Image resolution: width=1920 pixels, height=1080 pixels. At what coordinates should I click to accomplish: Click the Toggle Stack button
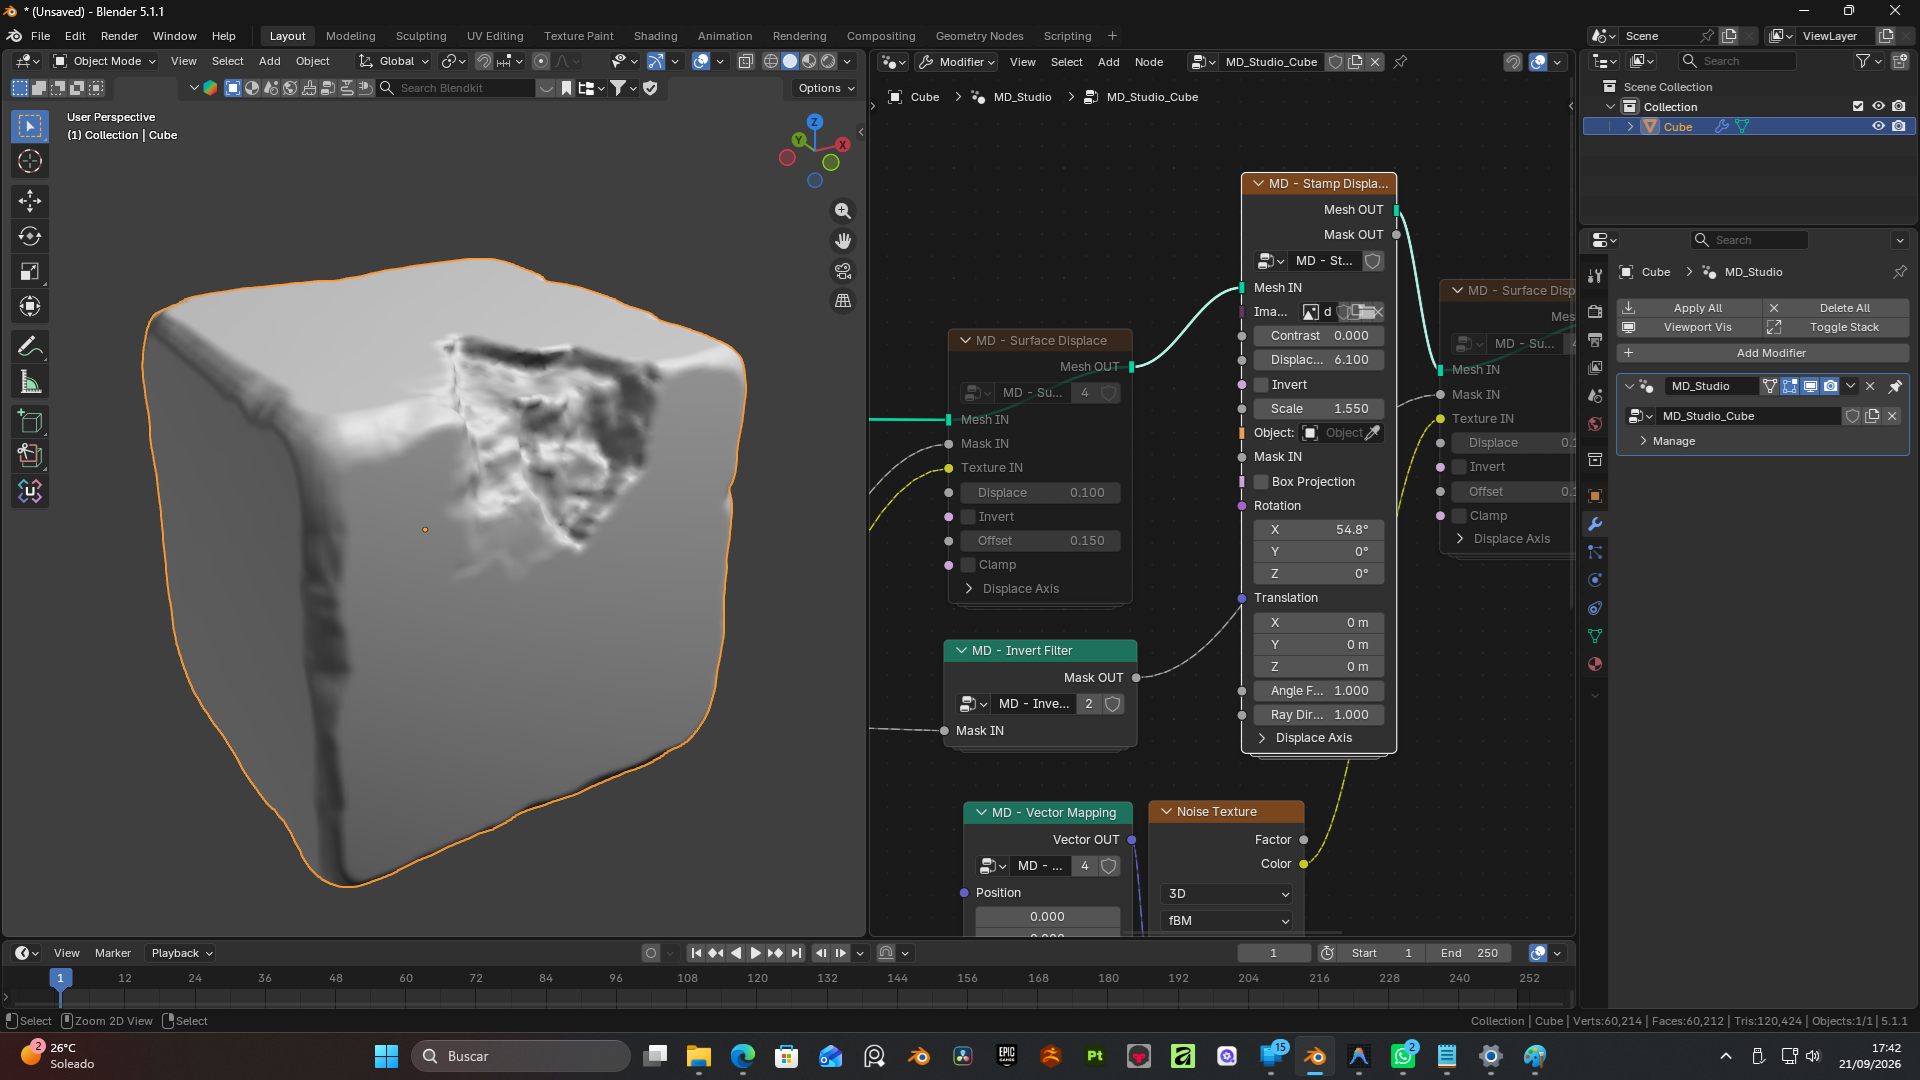(x=1835, y=327)
